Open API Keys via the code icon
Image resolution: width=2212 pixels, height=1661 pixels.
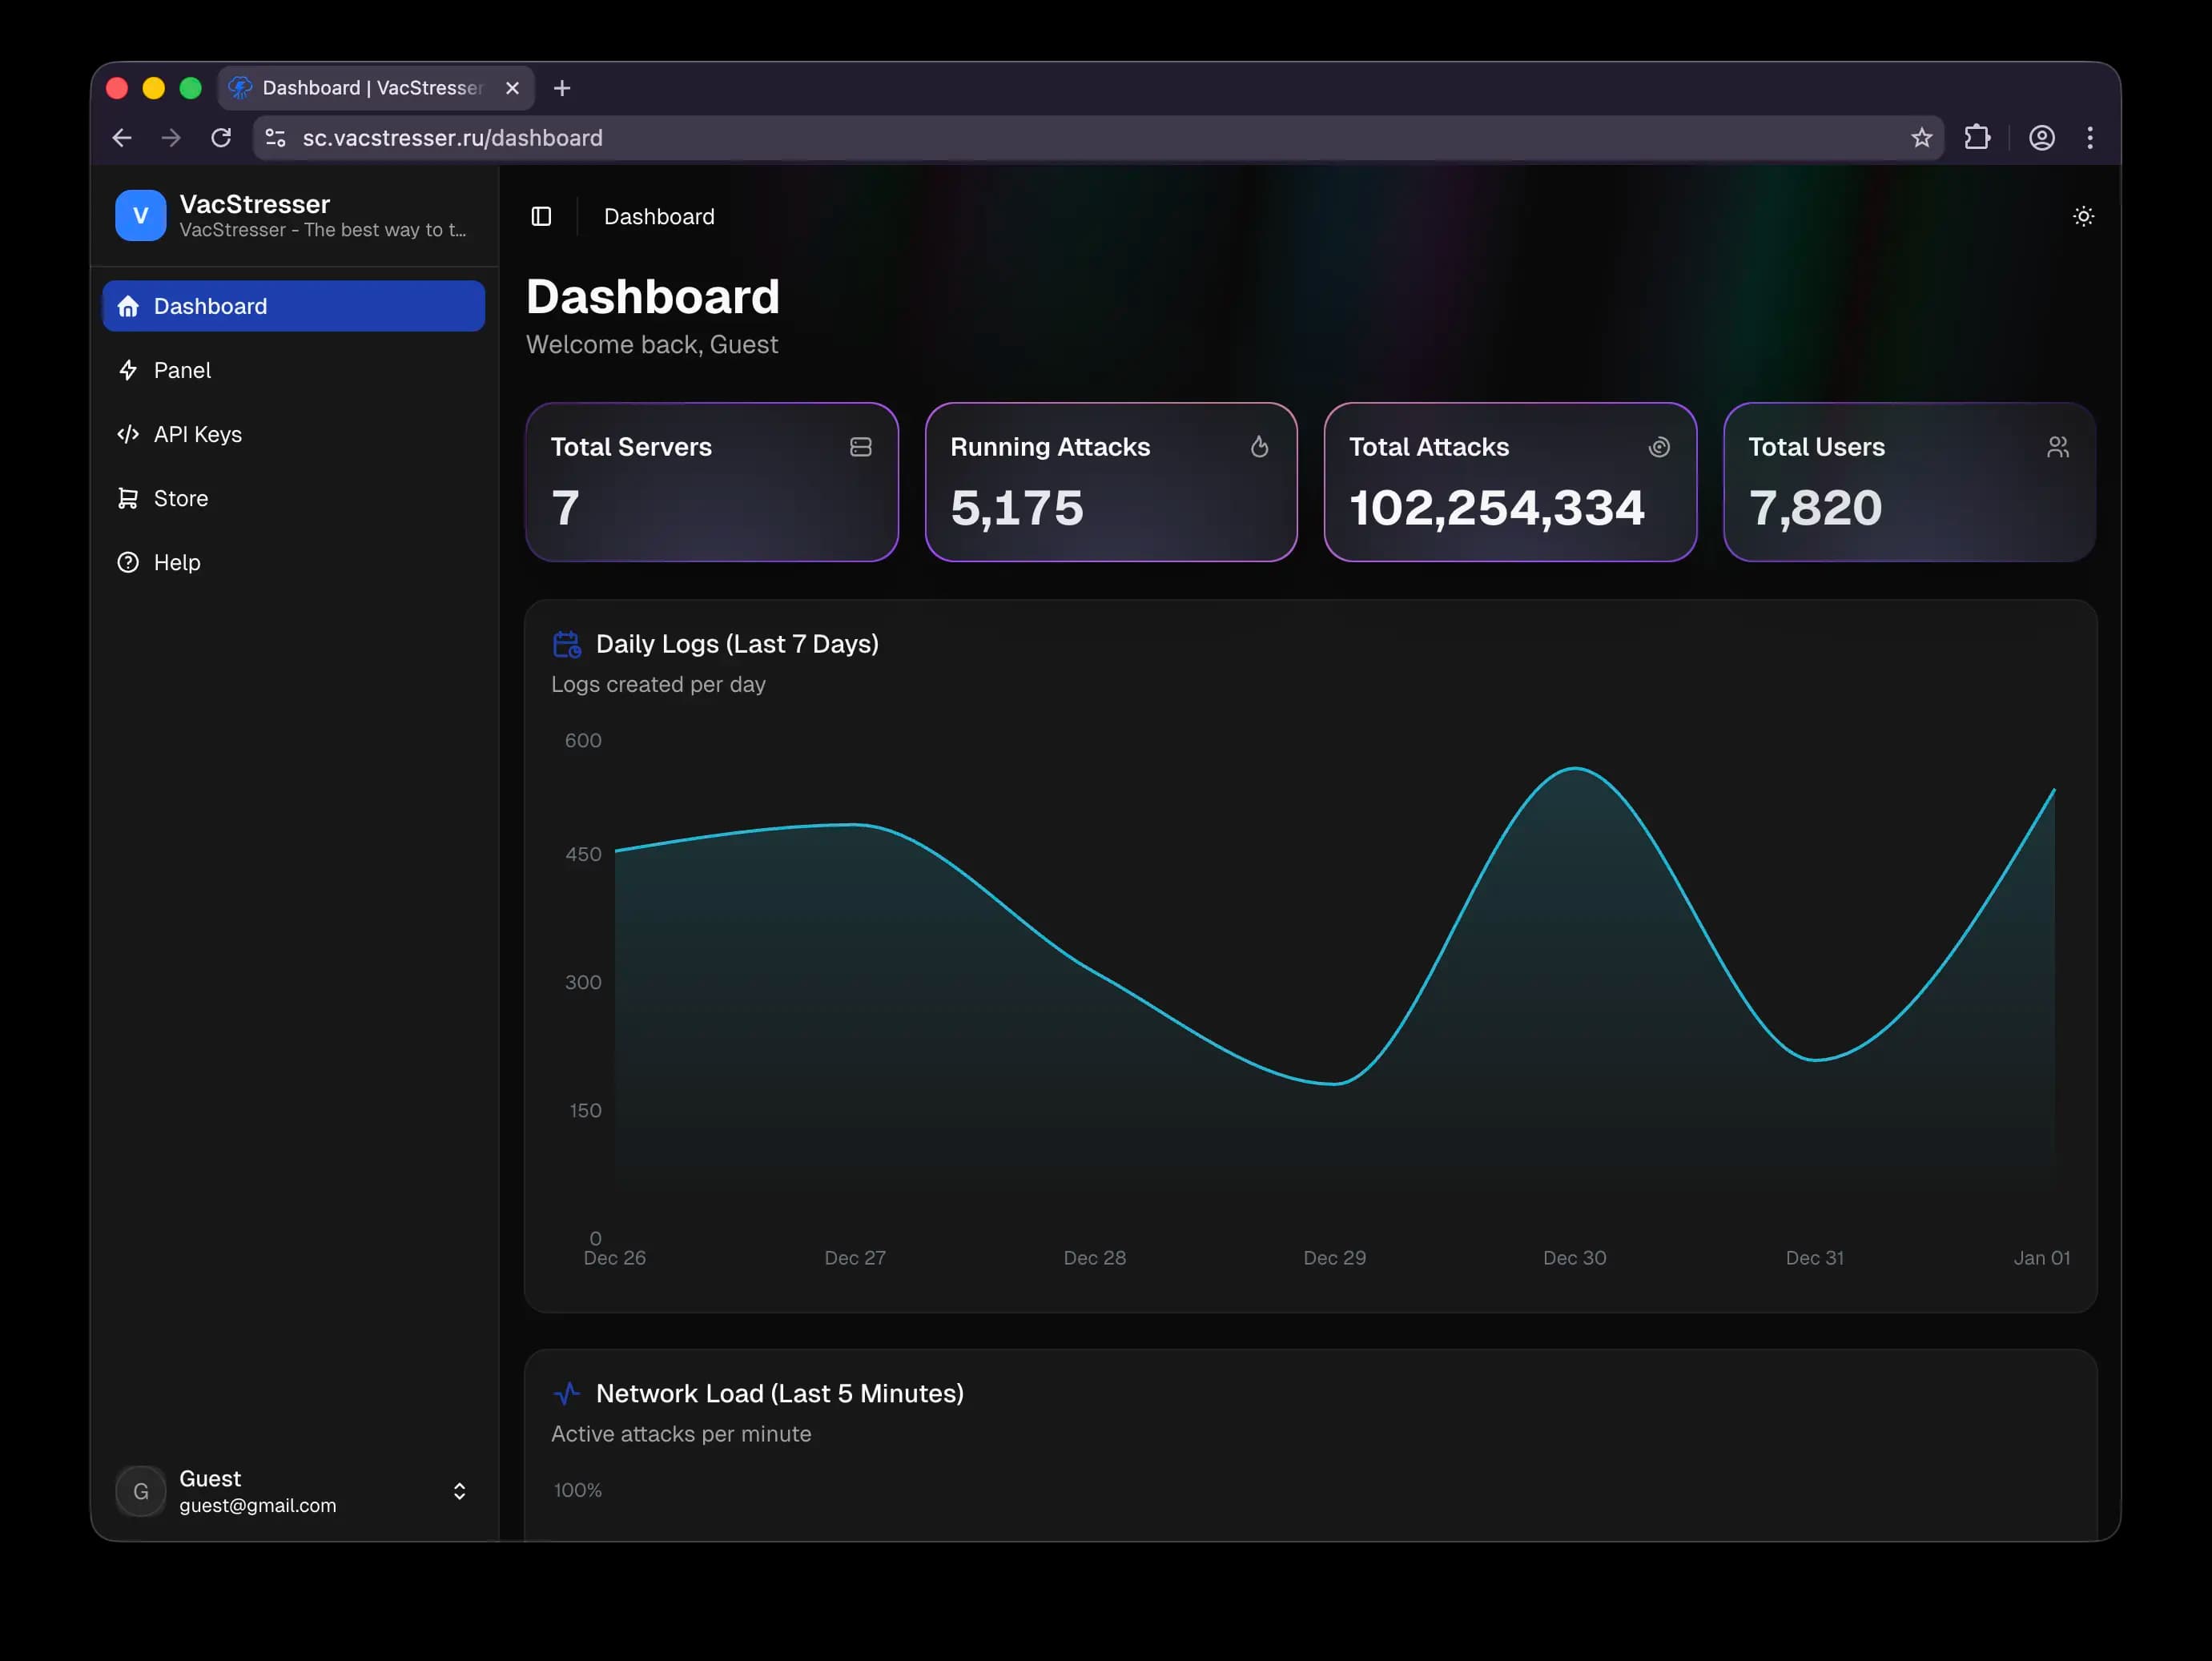(128, 434)
